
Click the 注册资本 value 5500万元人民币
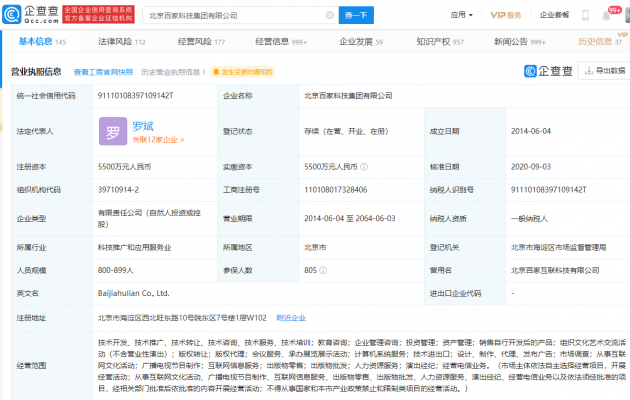tap(124, 167)
